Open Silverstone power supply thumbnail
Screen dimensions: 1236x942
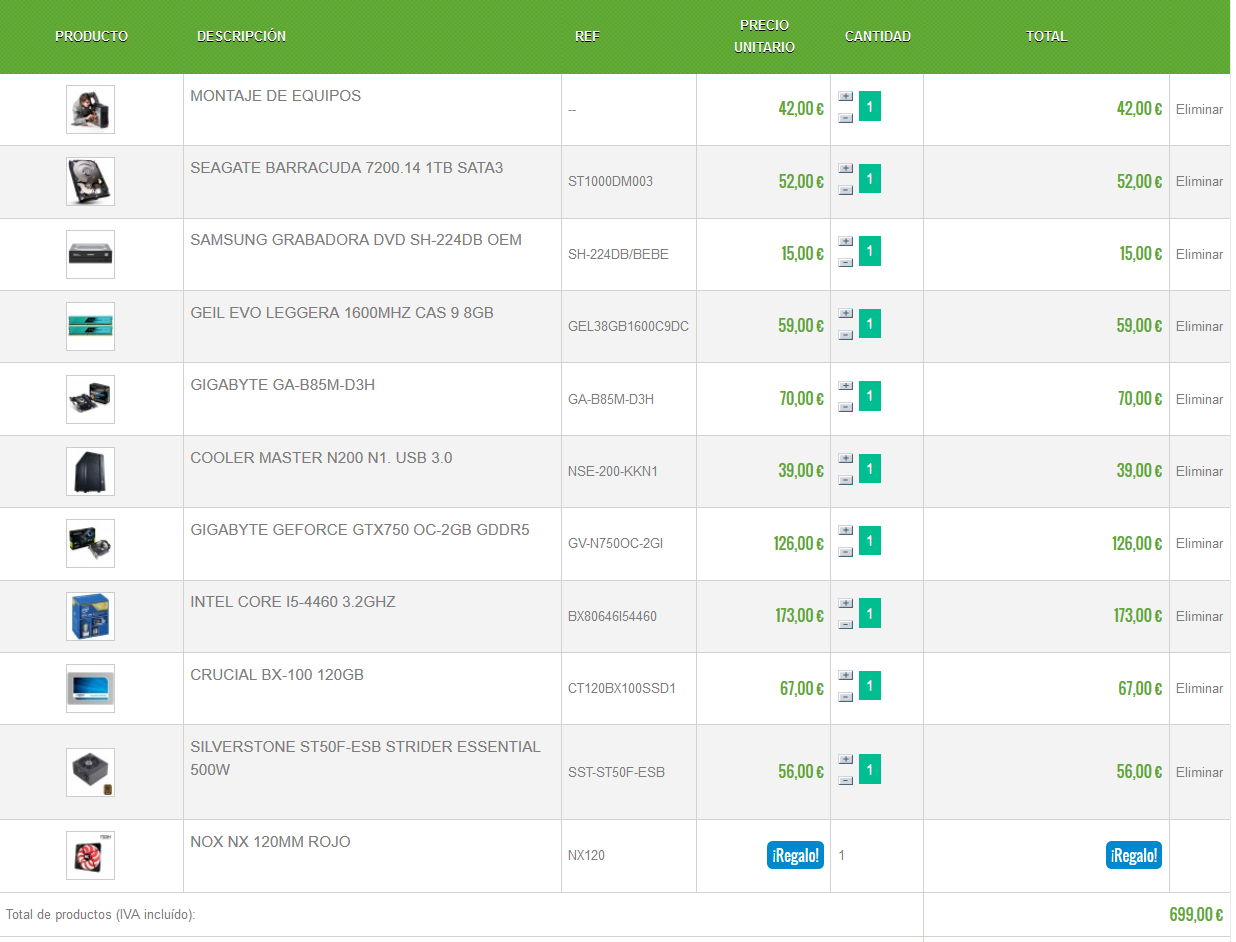click(90, 772)
